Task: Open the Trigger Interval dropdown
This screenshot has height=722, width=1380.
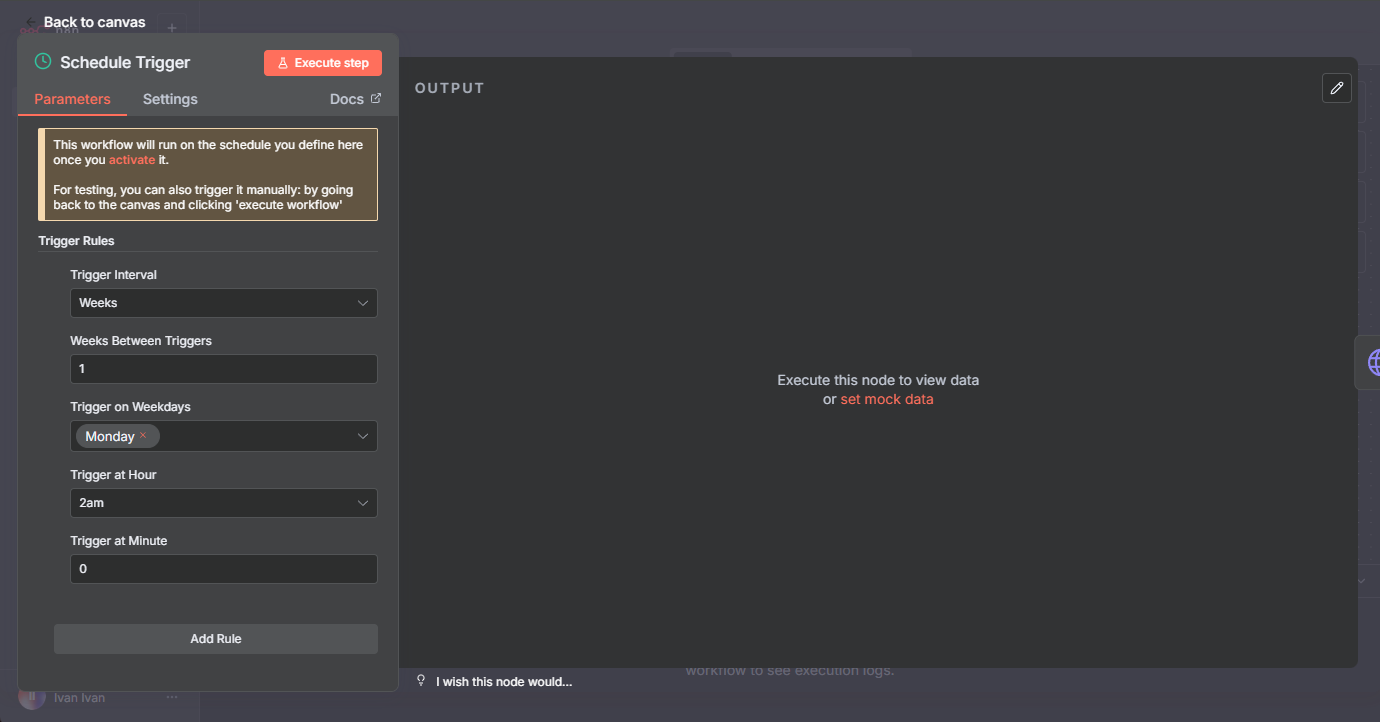Action: tap(223, 303)
